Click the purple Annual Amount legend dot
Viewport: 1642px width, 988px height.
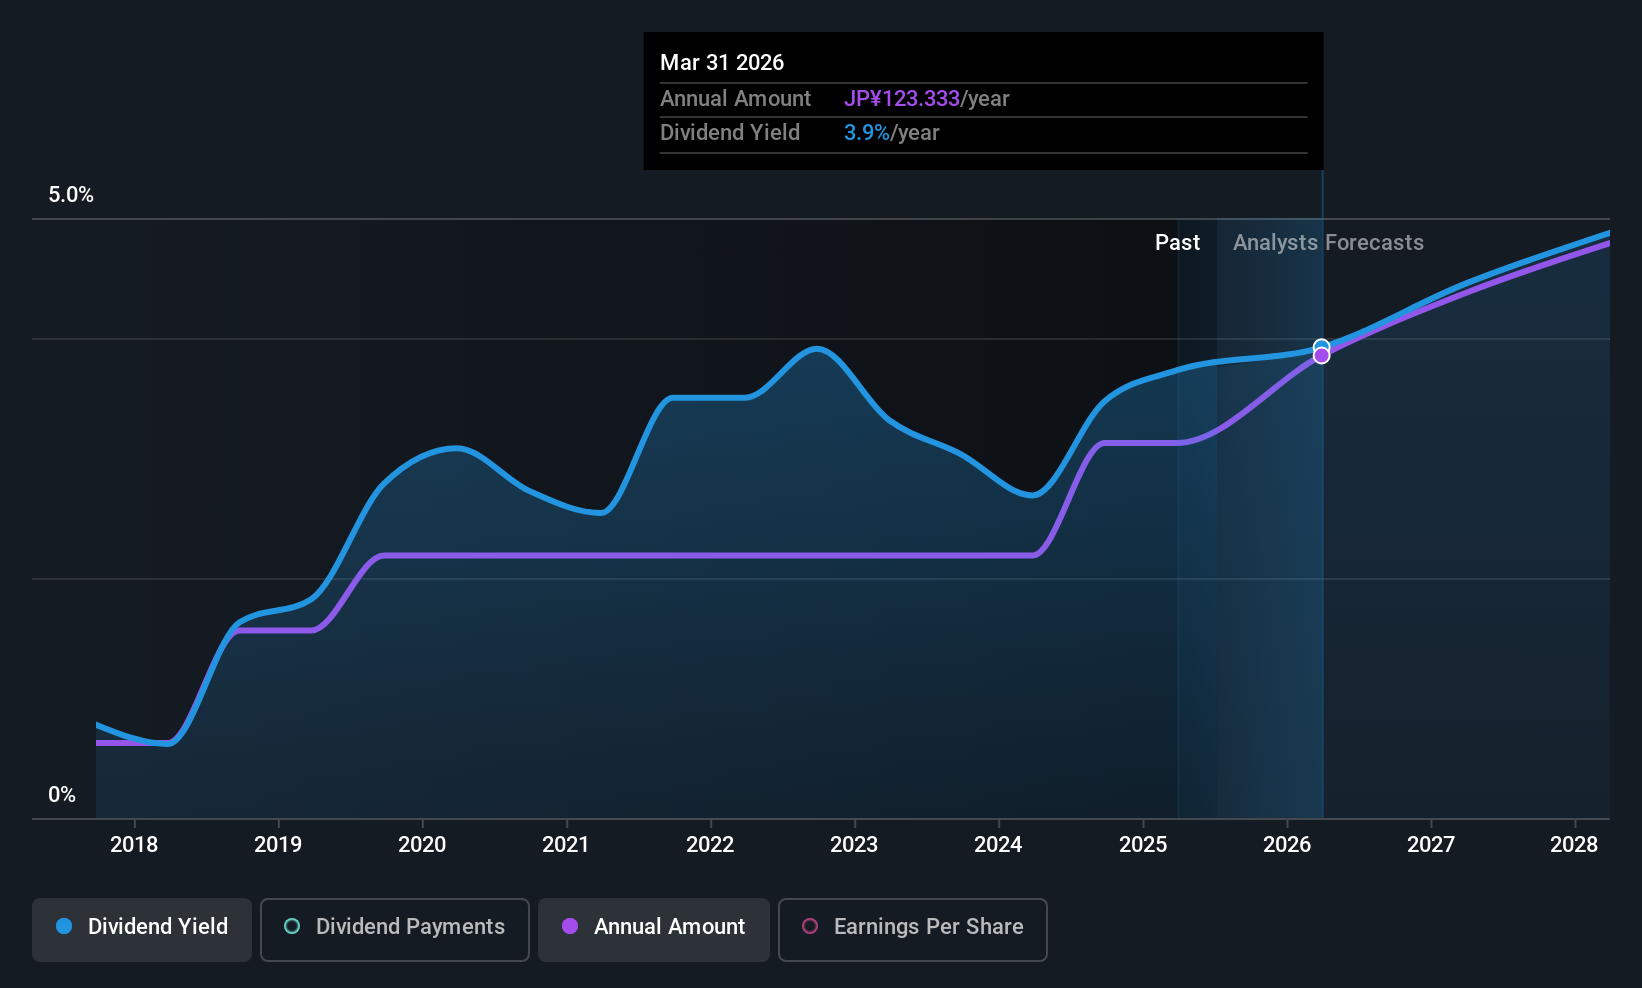pos(570,926)
